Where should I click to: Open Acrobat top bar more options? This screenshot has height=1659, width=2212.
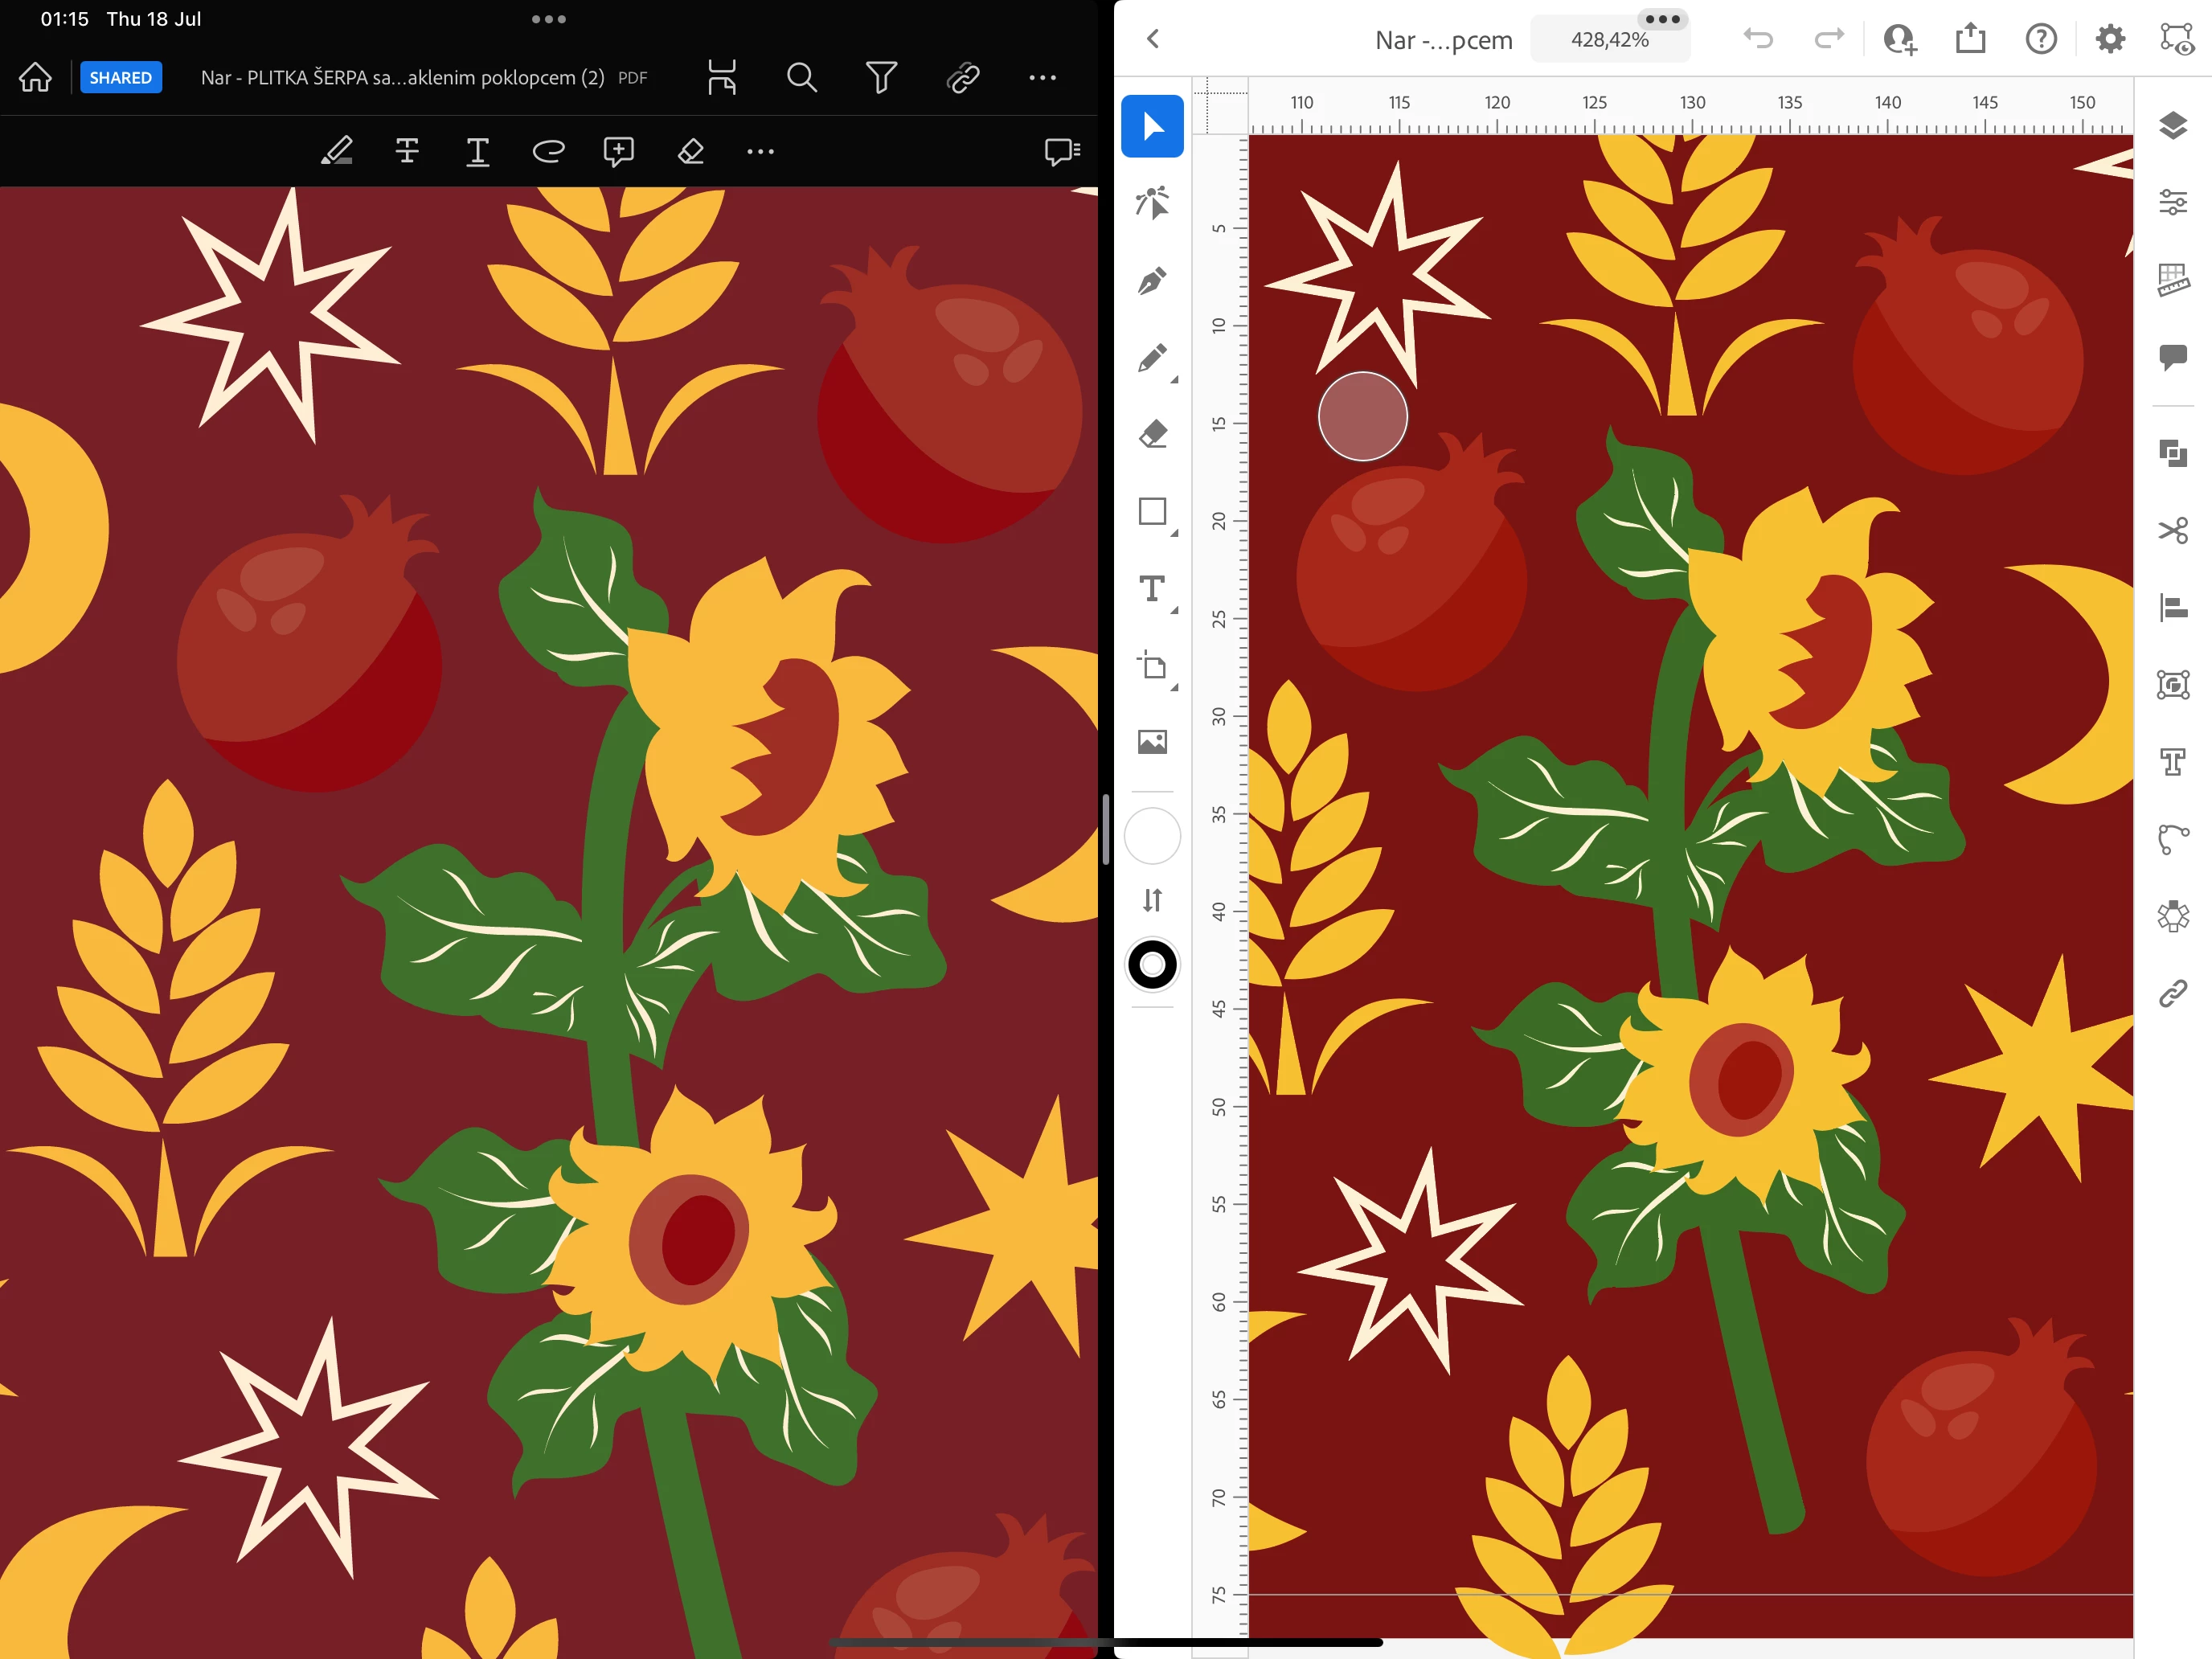(1042, 78)
